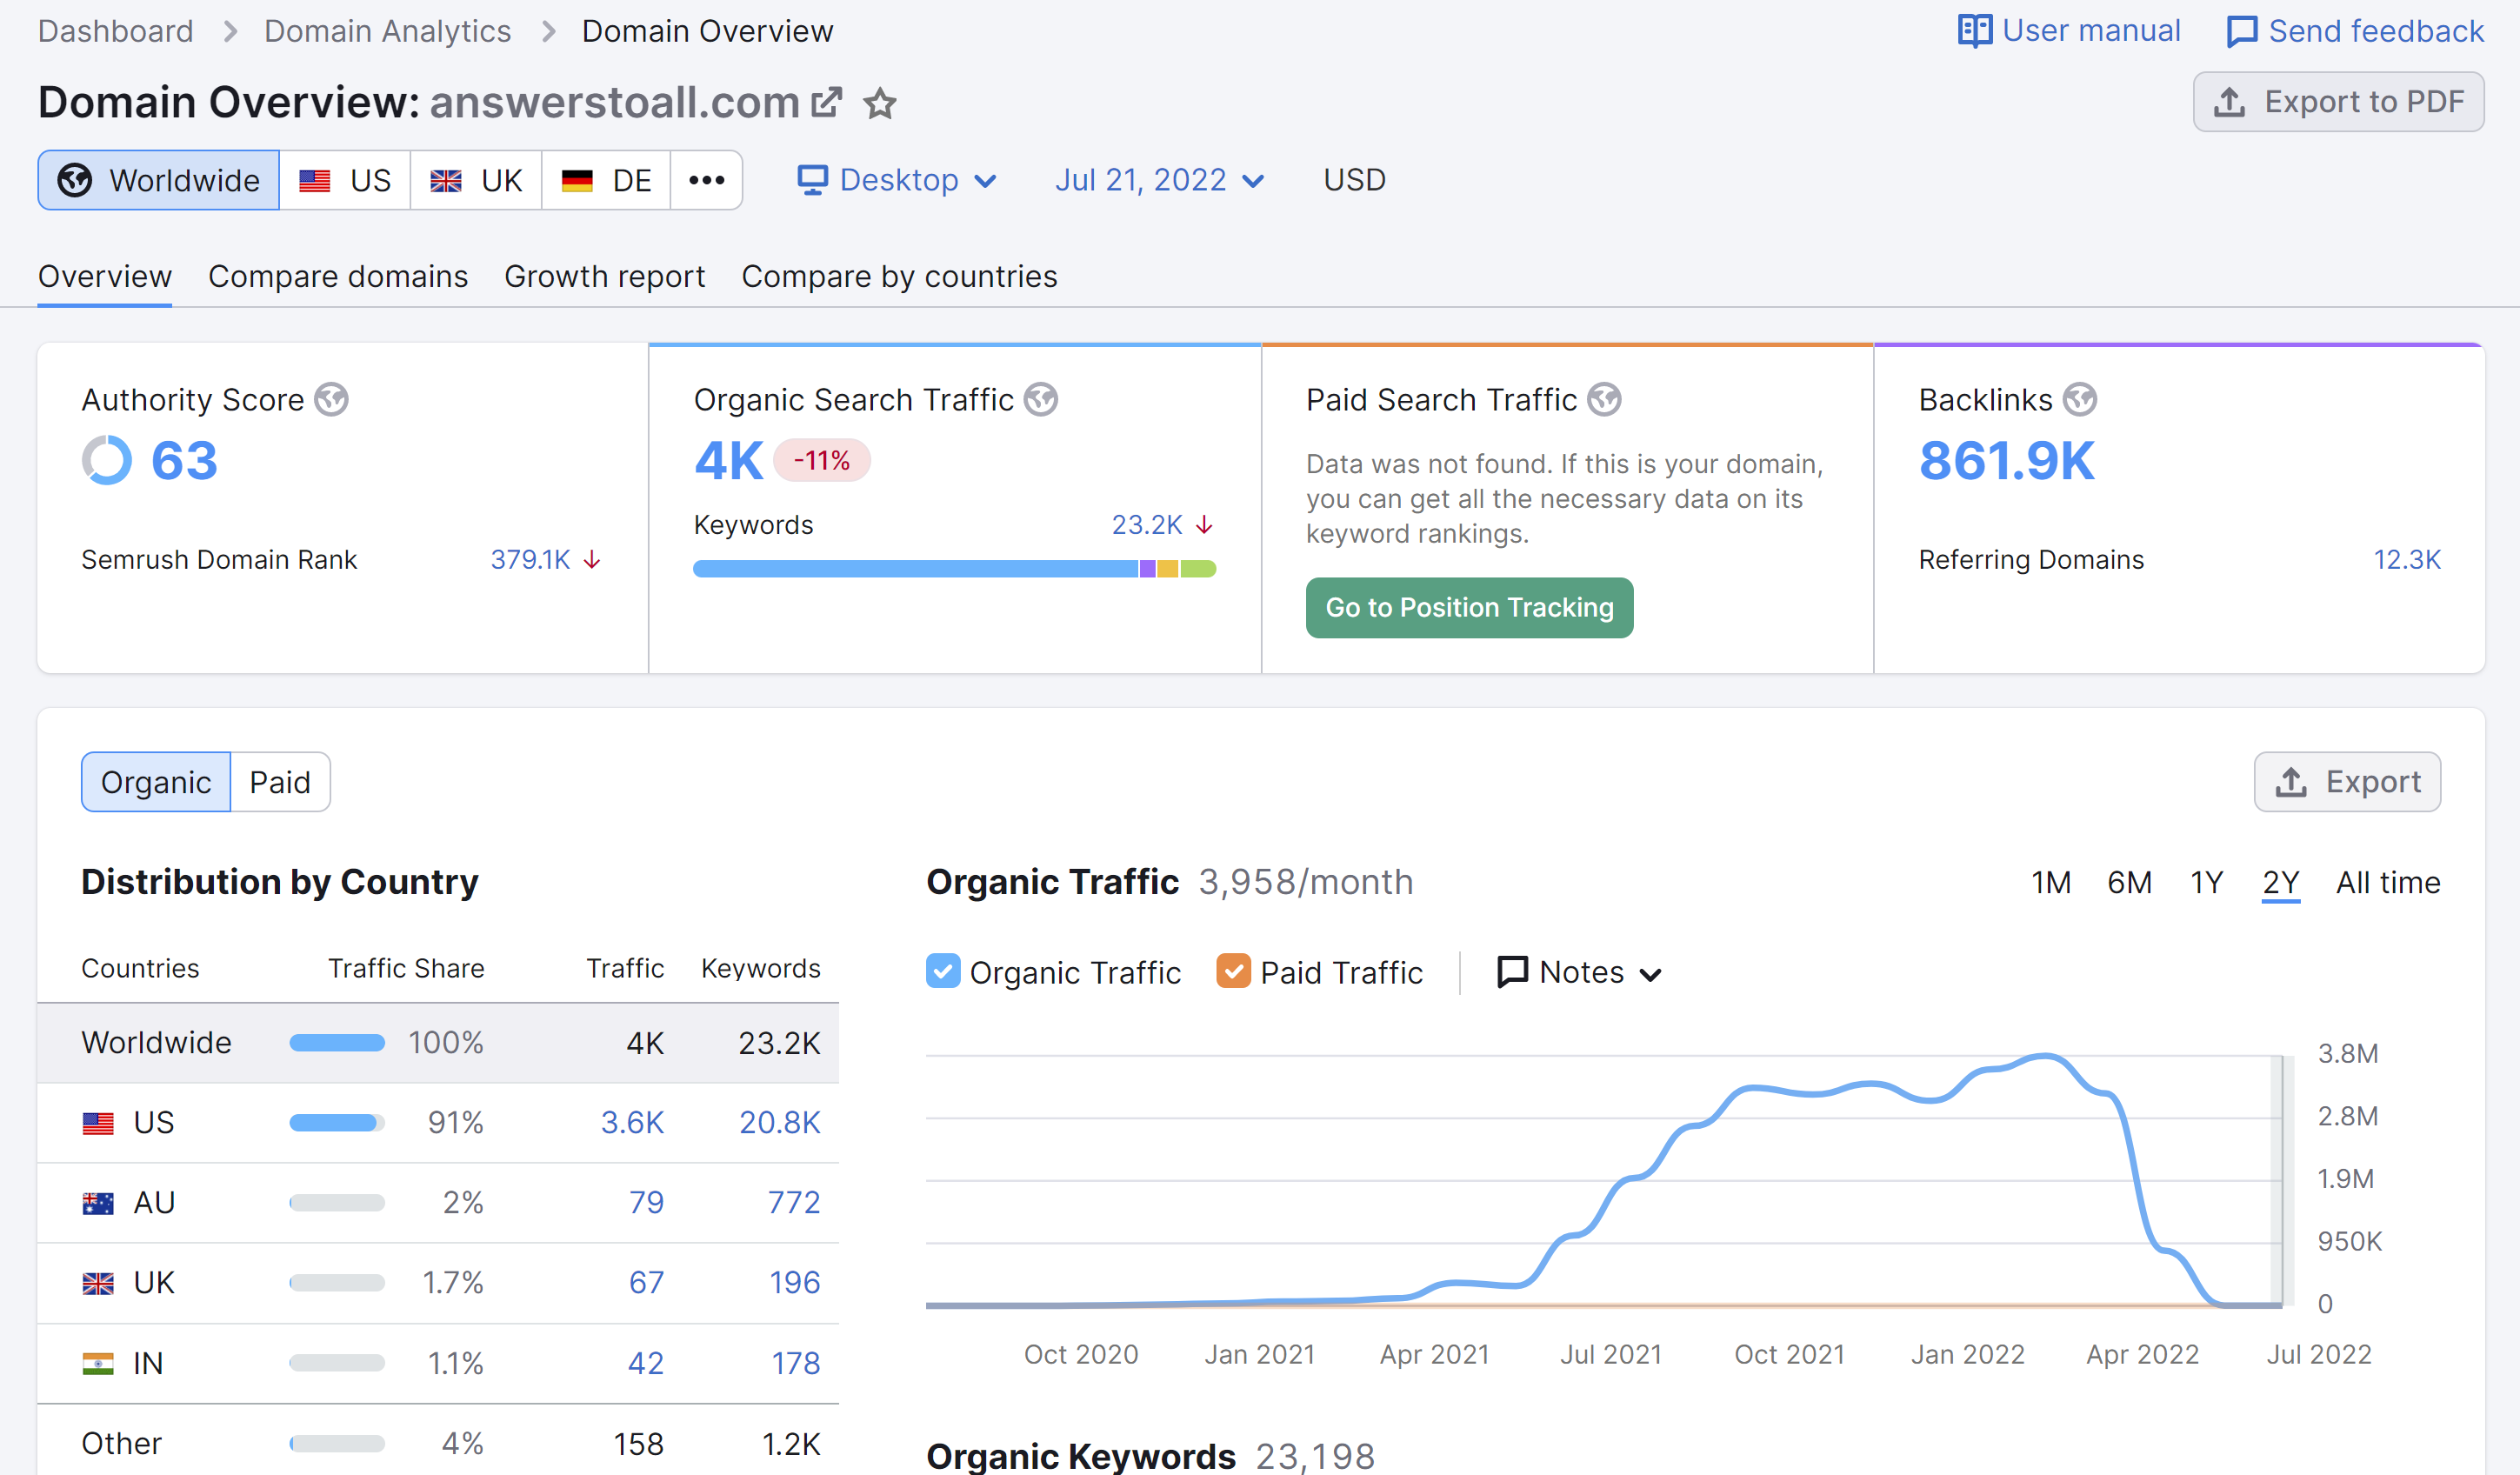
Task: Click the globe icon next to Authority Score
Action: tap(332, 399)
